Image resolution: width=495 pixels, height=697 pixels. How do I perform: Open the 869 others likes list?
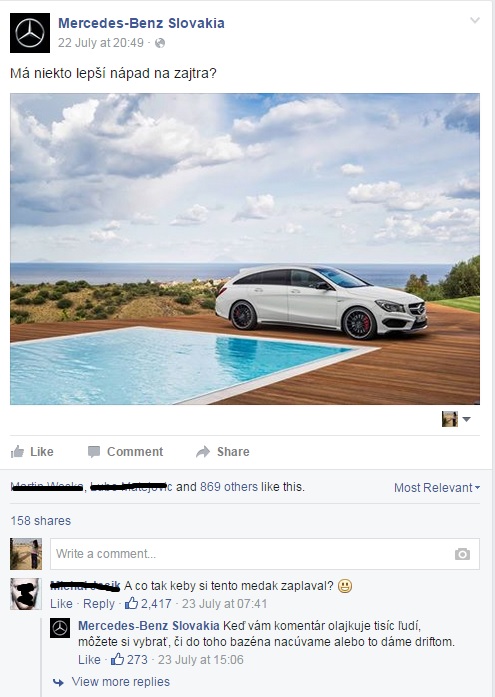(228, 487)
